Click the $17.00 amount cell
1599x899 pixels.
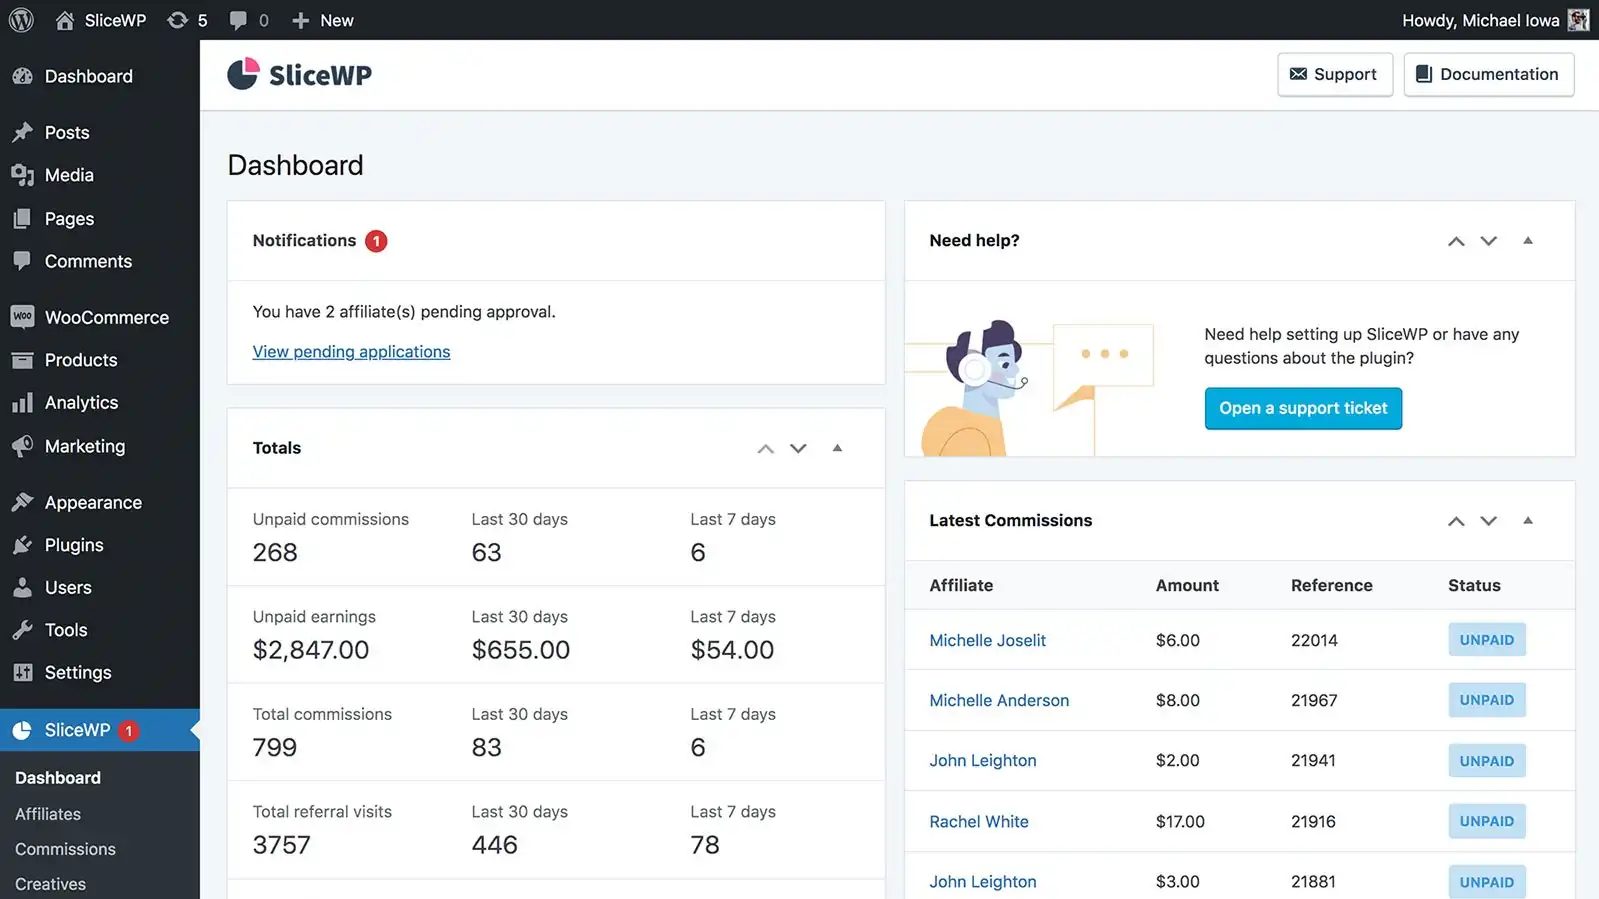(x=1180, y=821)
